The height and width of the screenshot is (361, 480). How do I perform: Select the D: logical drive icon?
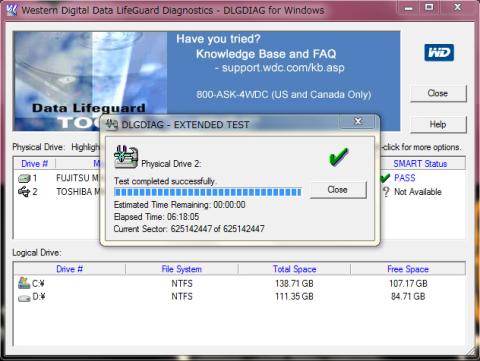tap(24, 298)
